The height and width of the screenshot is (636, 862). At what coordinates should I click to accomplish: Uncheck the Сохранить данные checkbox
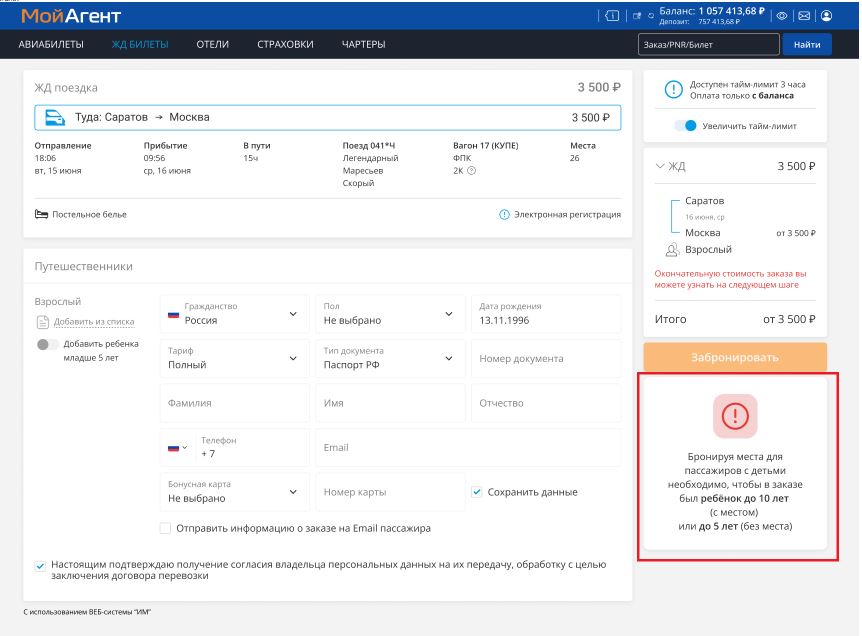pyautogui.click(x=477, y=492)
